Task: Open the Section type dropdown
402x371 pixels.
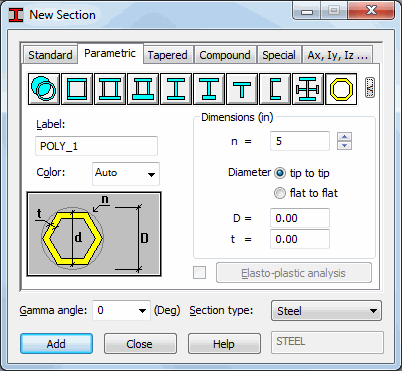Action: click(326, 311)
